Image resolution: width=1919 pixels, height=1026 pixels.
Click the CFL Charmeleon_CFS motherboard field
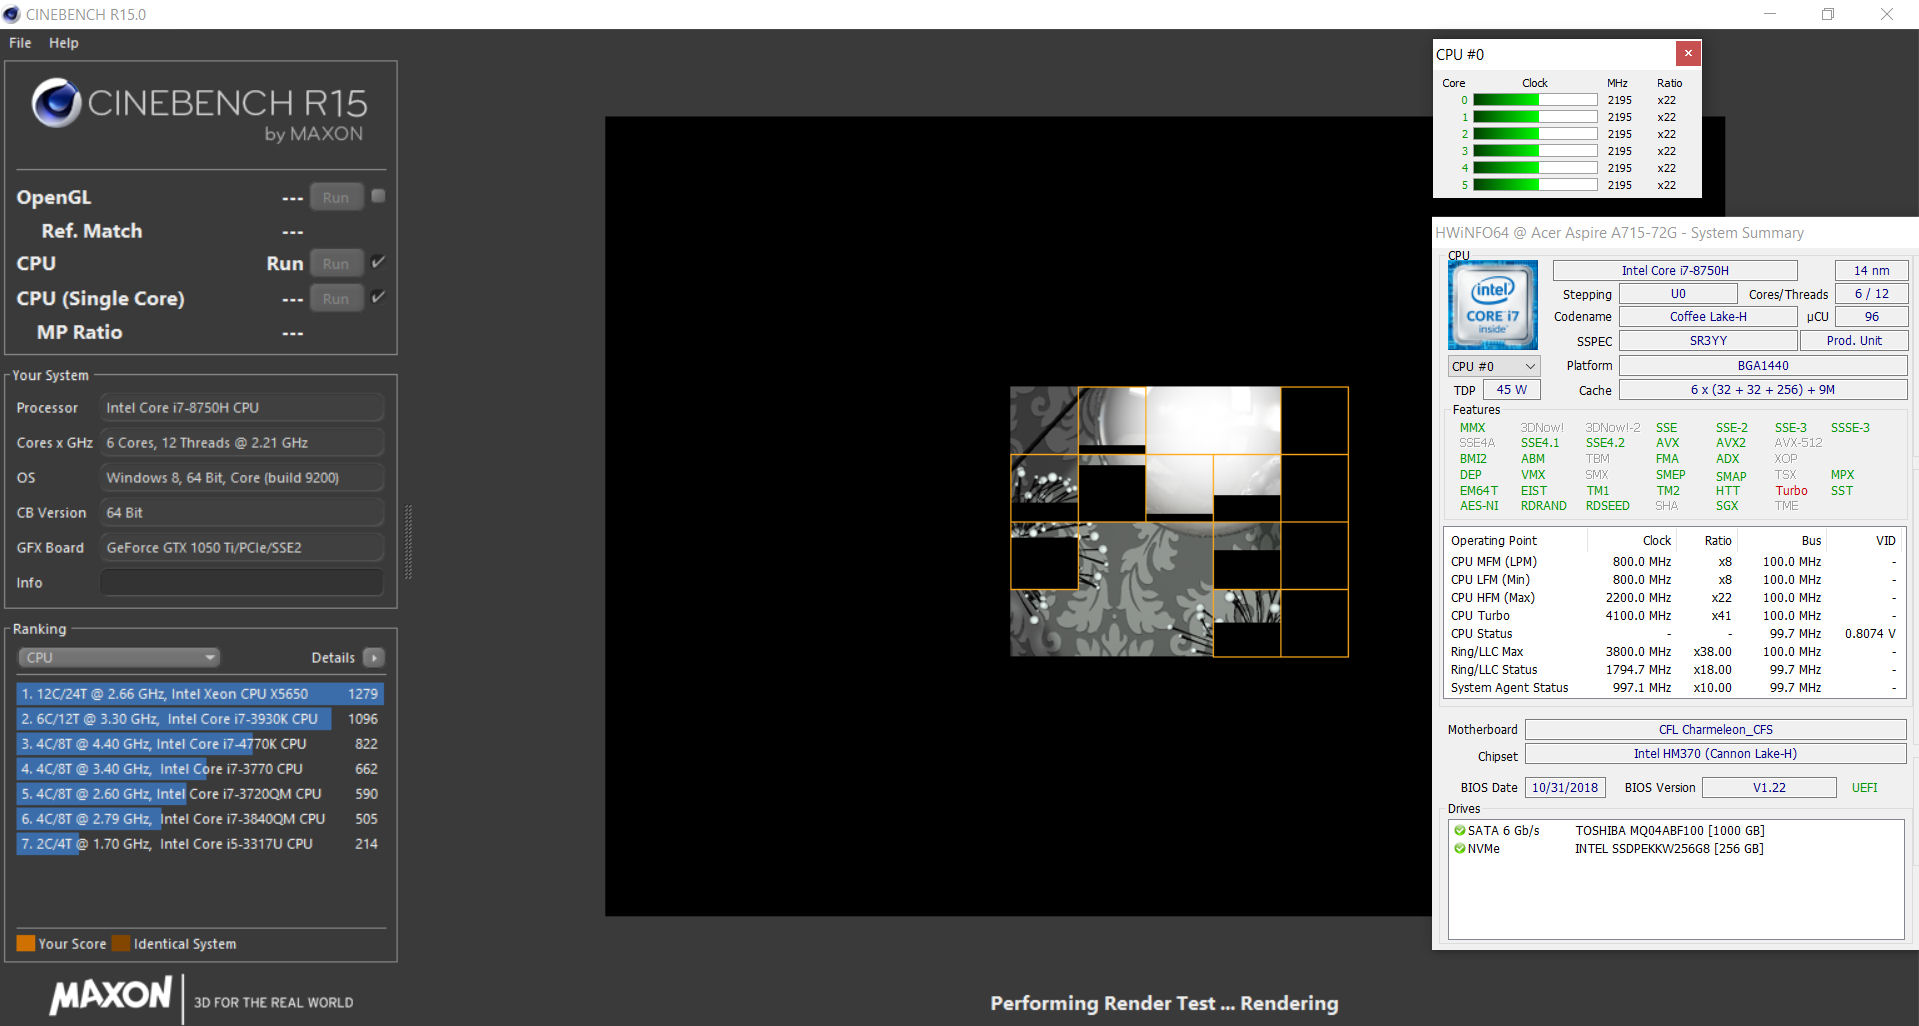point(1716,729)
